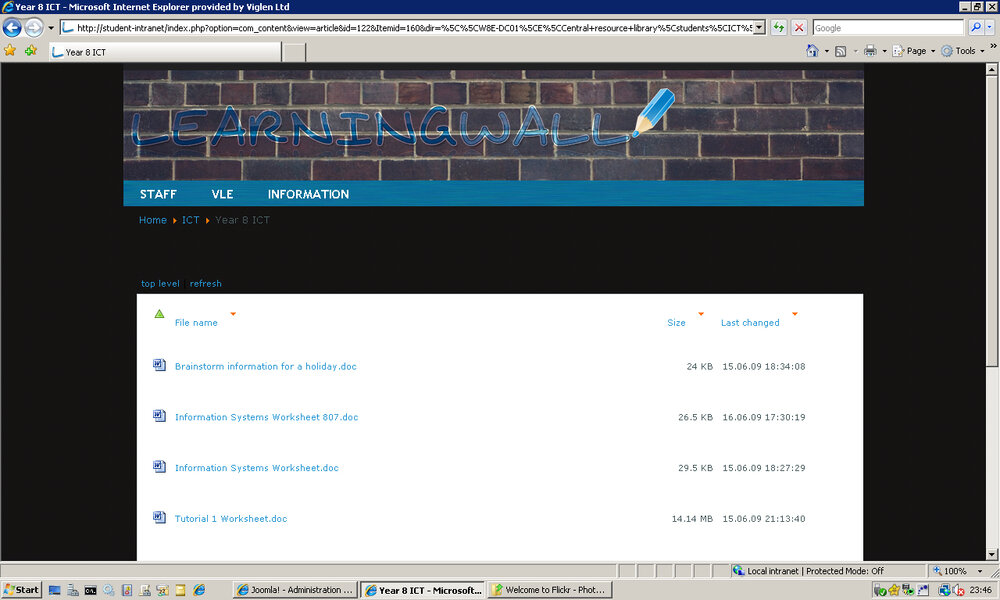Open a new blank tab

pyautogui.click(x=294, y=52)
